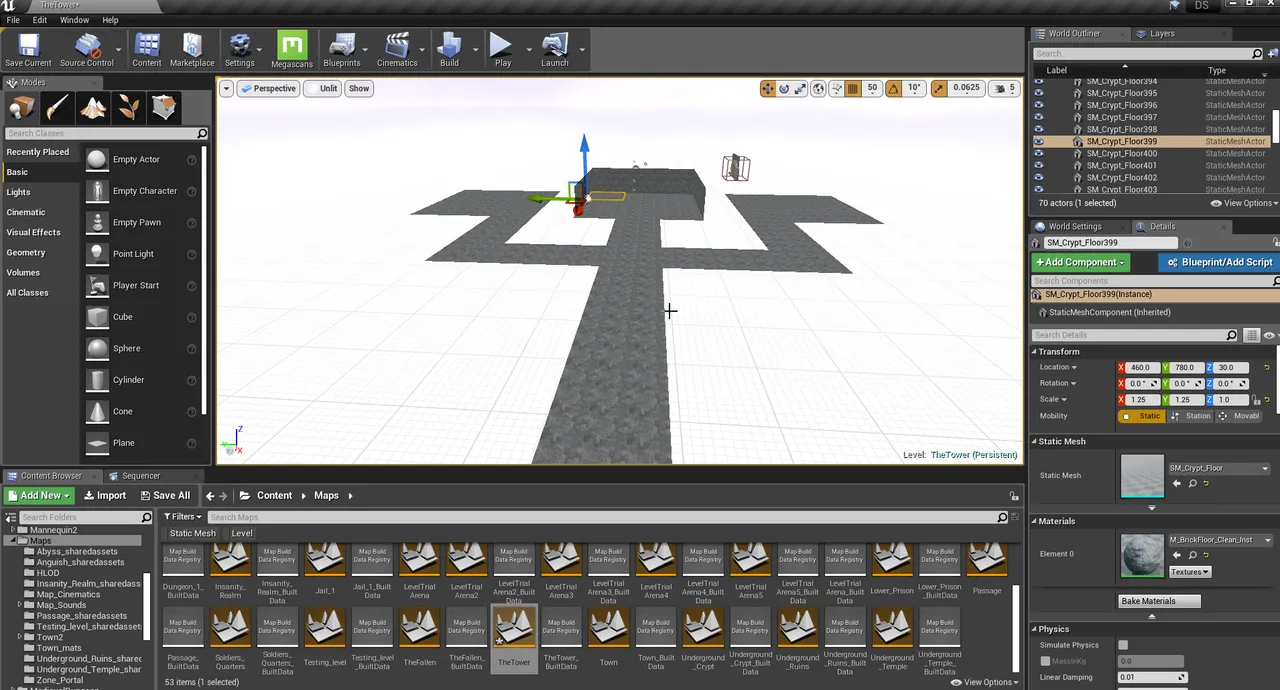Launch Megascans plugin icon
This screenshot has width=1280, height=690.
pos(291,50)
